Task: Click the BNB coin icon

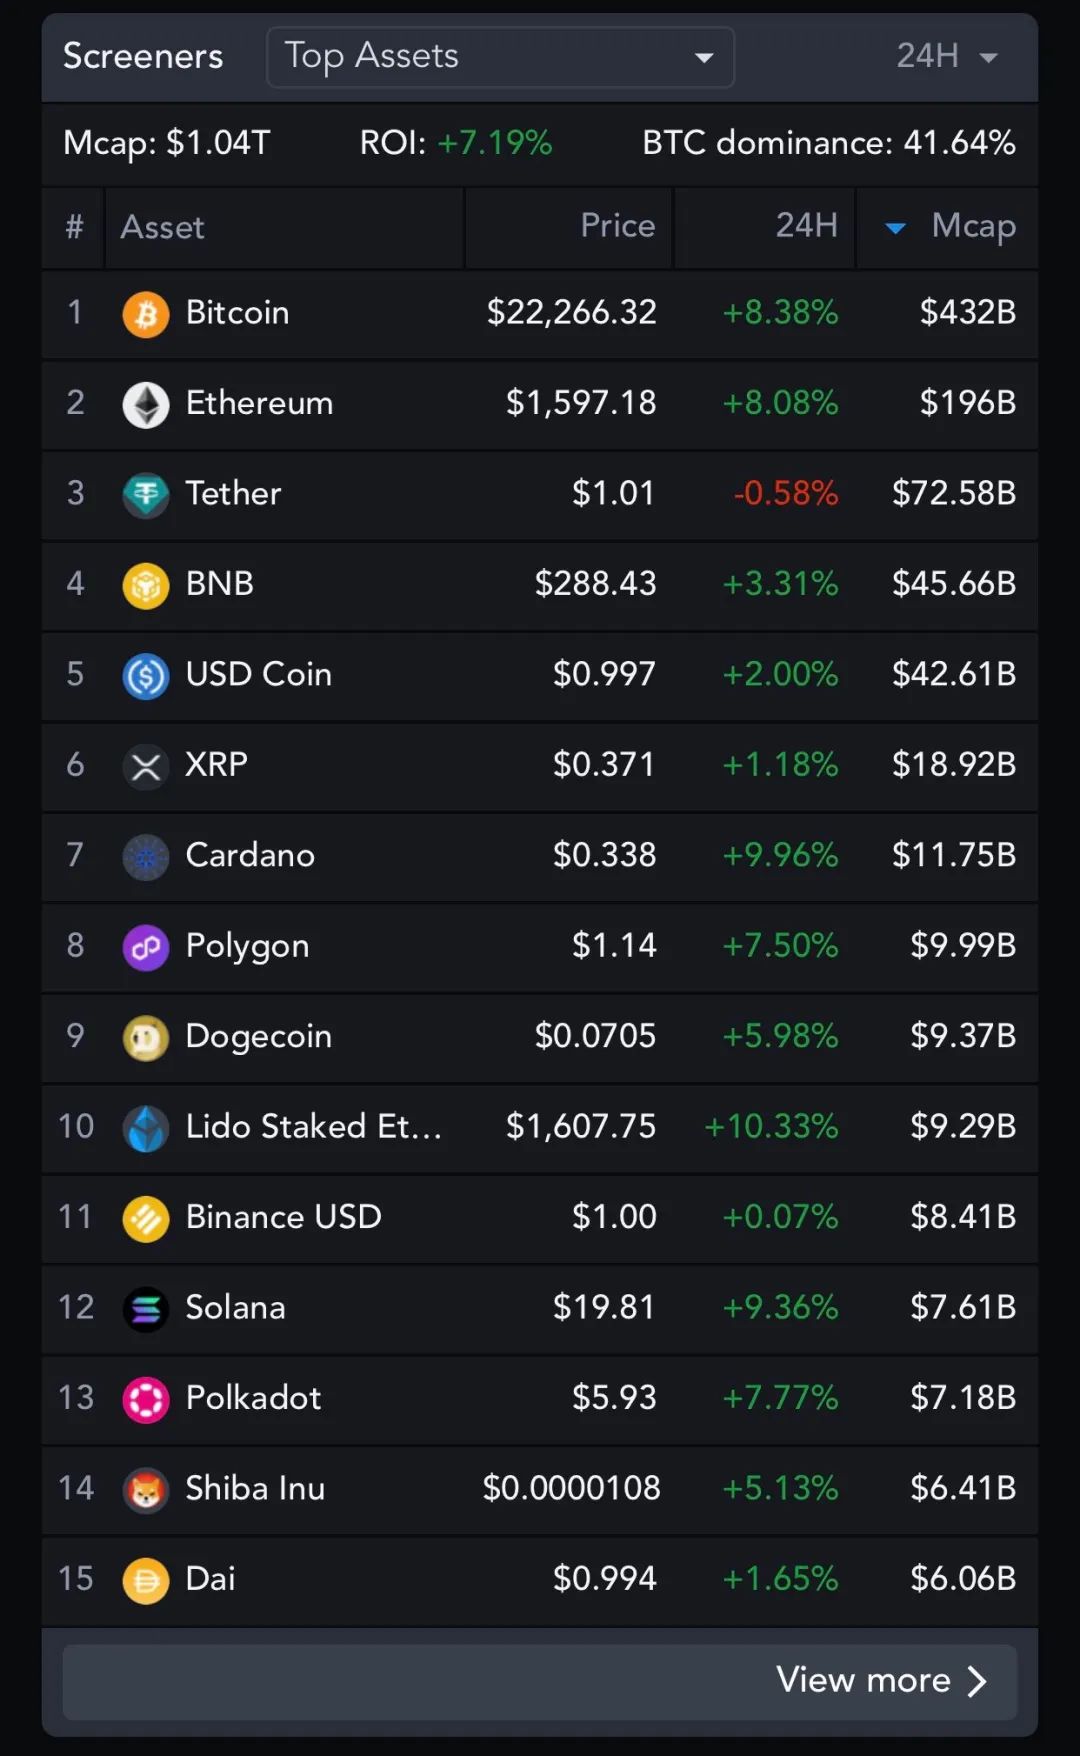Action: (146, 585)
